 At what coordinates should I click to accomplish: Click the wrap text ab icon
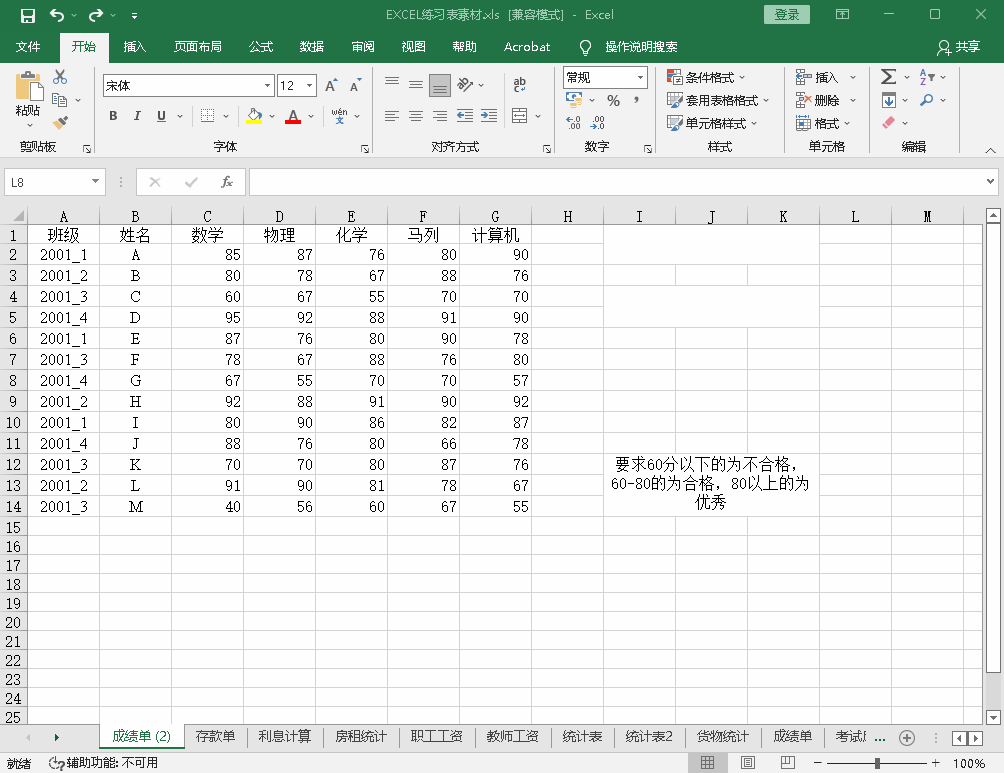[x=519, y=84]
